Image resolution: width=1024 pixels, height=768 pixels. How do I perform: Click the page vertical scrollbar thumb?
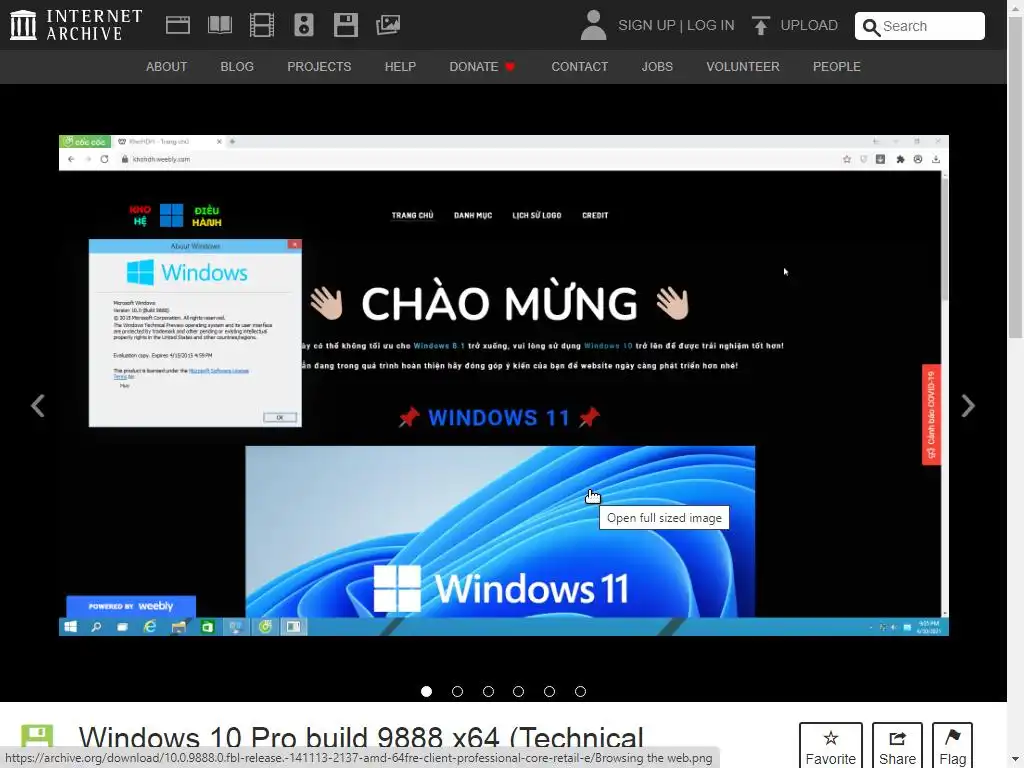1016,176
